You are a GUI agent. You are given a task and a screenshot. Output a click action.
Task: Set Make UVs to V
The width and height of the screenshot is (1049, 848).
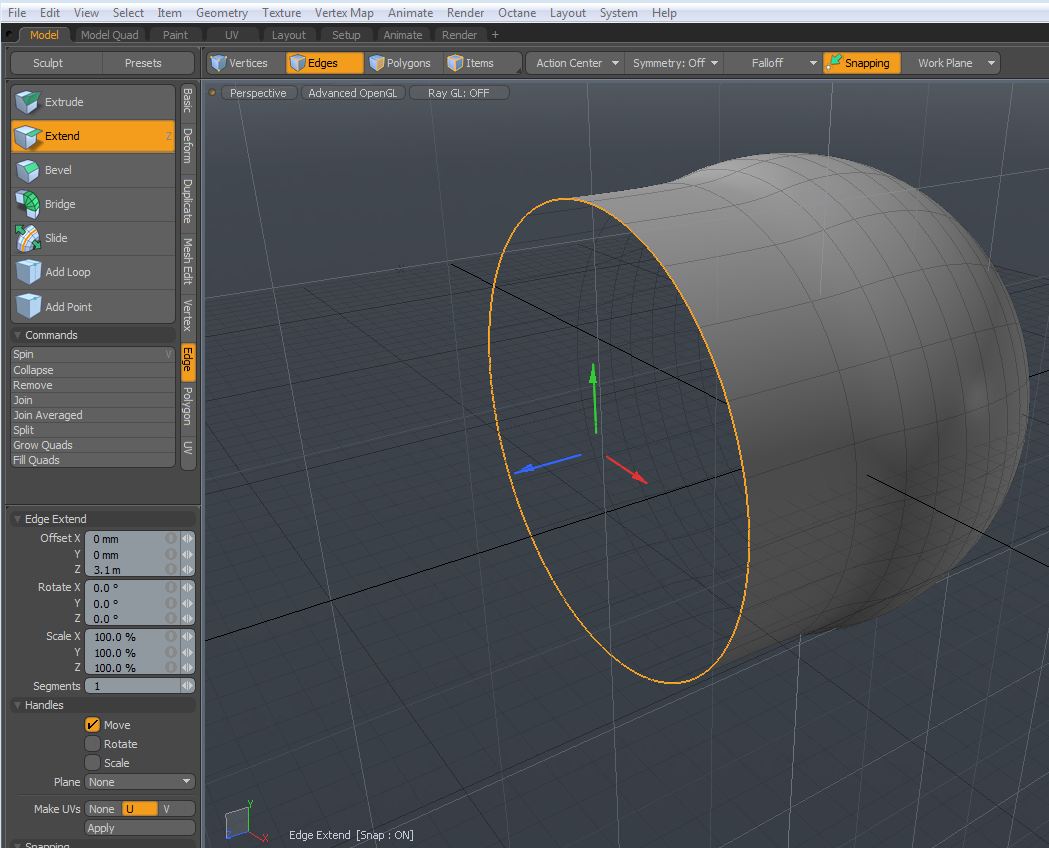coord(176,809)
